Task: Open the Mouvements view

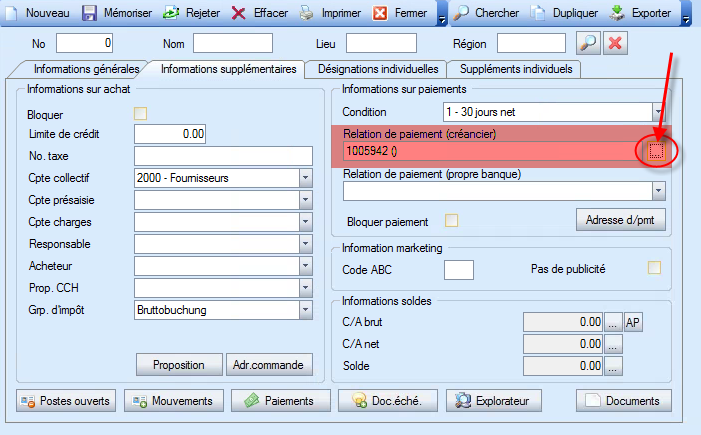Action: pyautogui.click(x=174, y=401)
